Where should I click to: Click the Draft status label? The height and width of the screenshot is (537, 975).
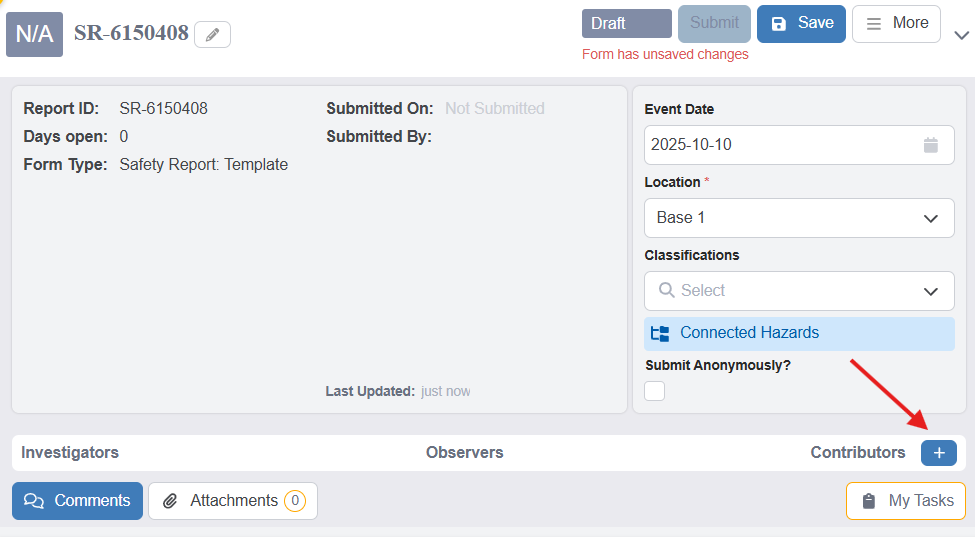tap(626, 24)
